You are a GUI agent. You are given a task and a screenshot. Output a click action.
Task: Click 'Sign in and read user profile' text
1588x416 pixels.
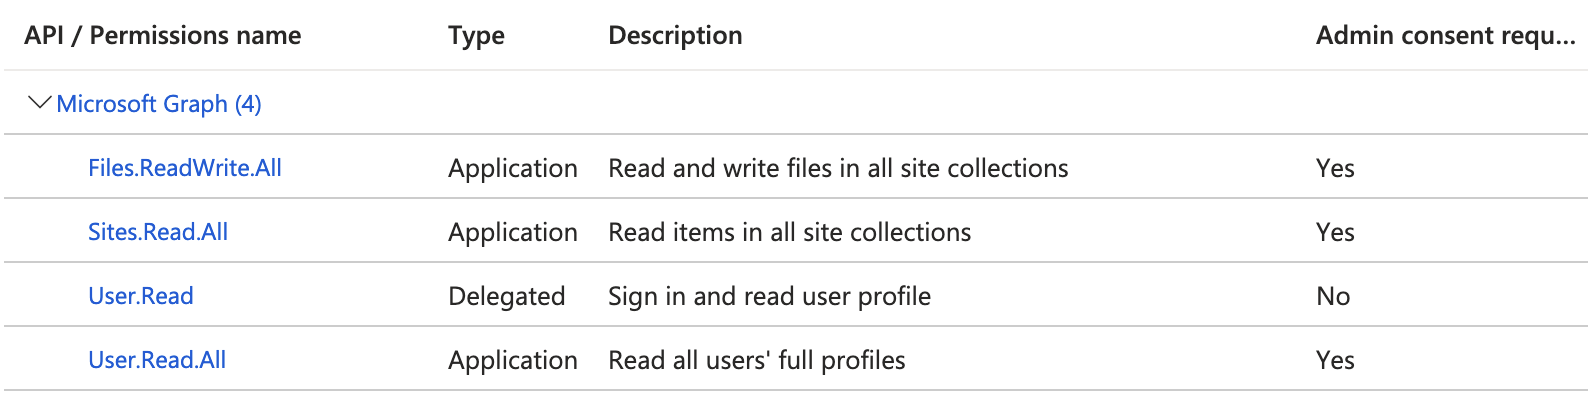click(x=769, y=296)
